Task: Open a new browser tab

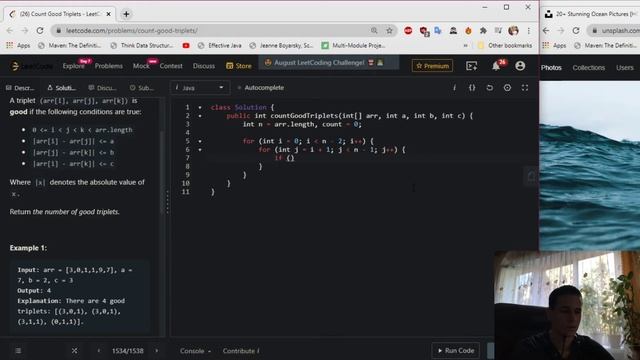Action: click(126, 14)
